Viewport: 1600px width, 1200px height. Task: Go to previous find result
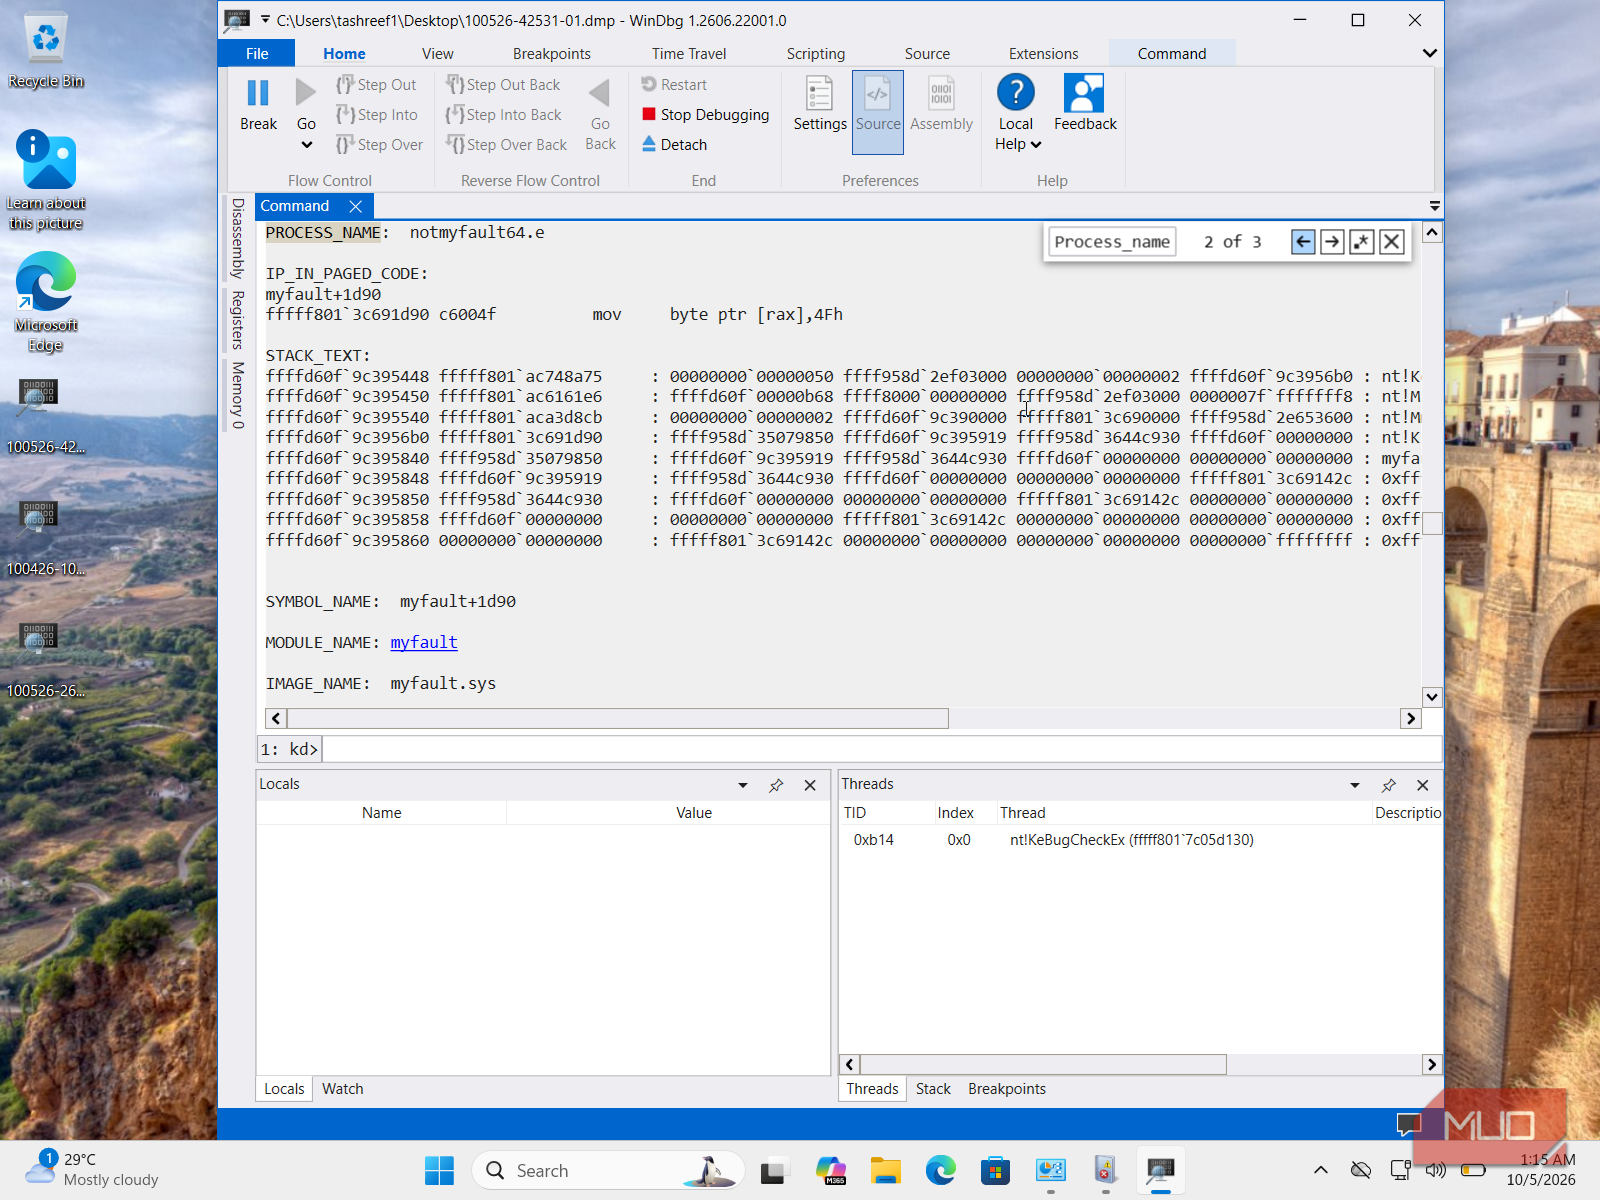(x=1303, y=242)
